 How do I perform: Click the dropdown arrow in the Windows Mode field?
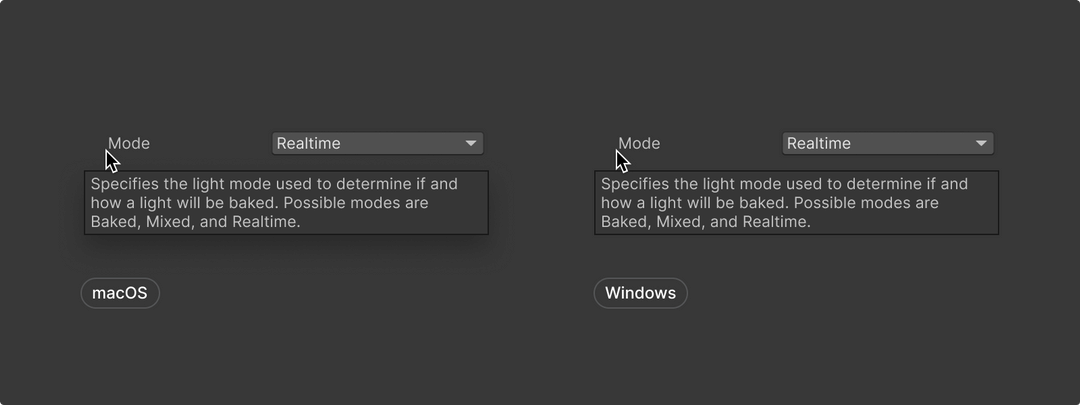click(x=982, y=144)
